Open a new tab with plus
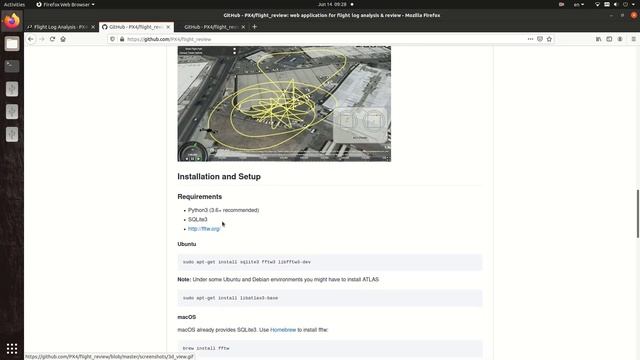 255,27
